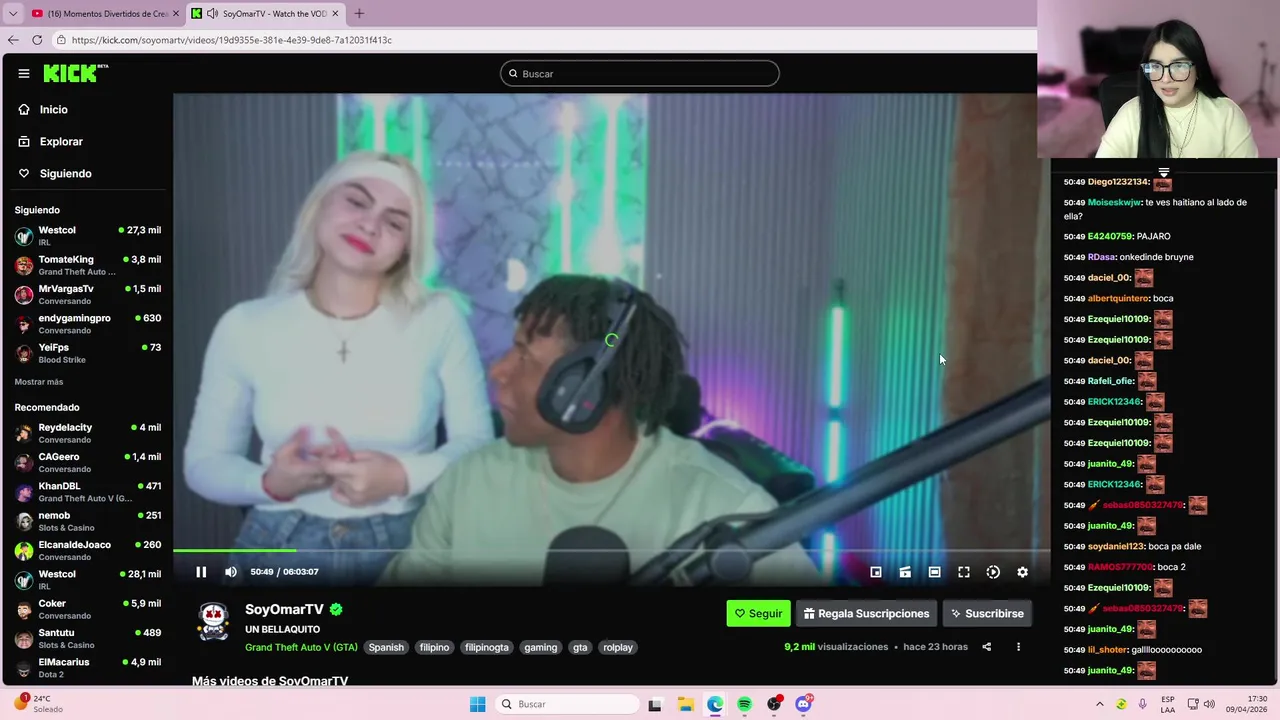This screenshot has height=720, width=1280.
Task: Click Regala Suscripciones button
Action: pyautogui.click(x=866, y=613)
